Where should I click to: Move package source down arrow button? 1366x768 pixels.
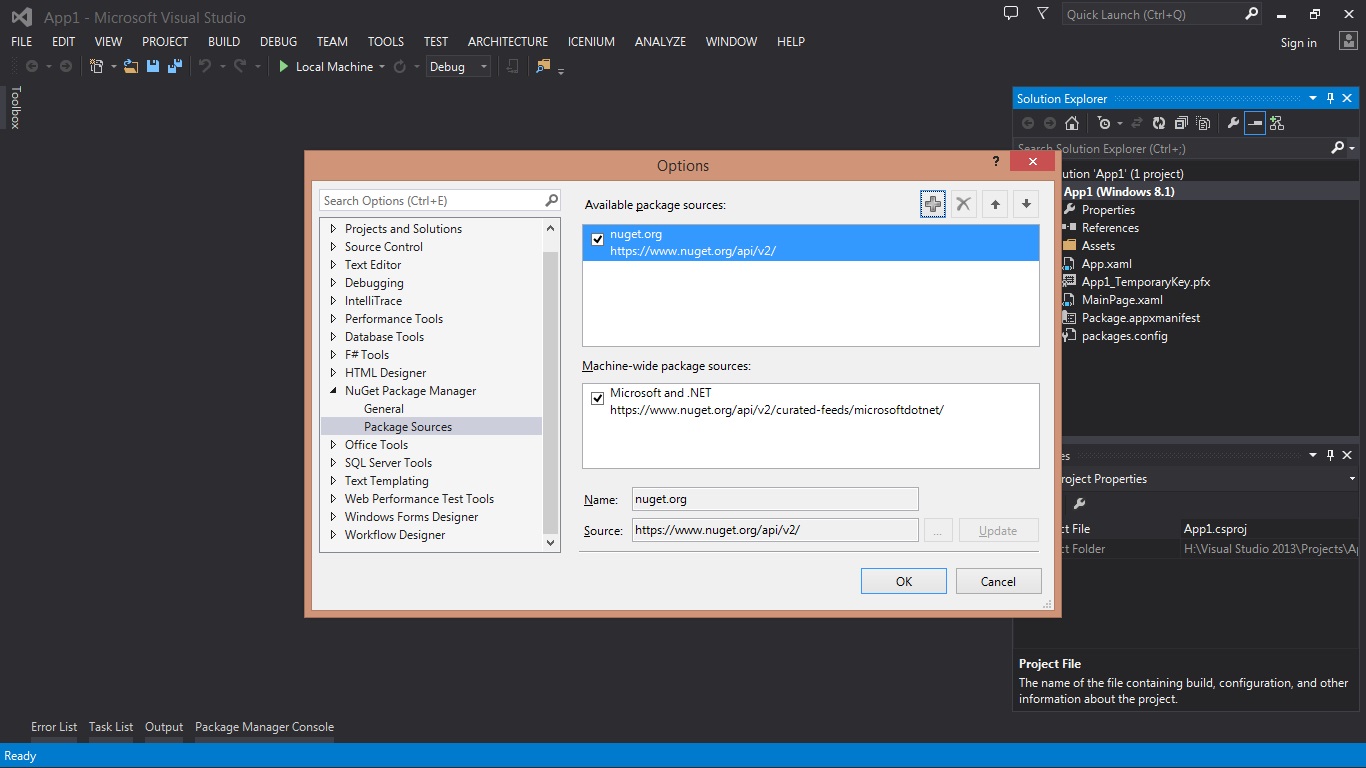[x=1026, y=204]
